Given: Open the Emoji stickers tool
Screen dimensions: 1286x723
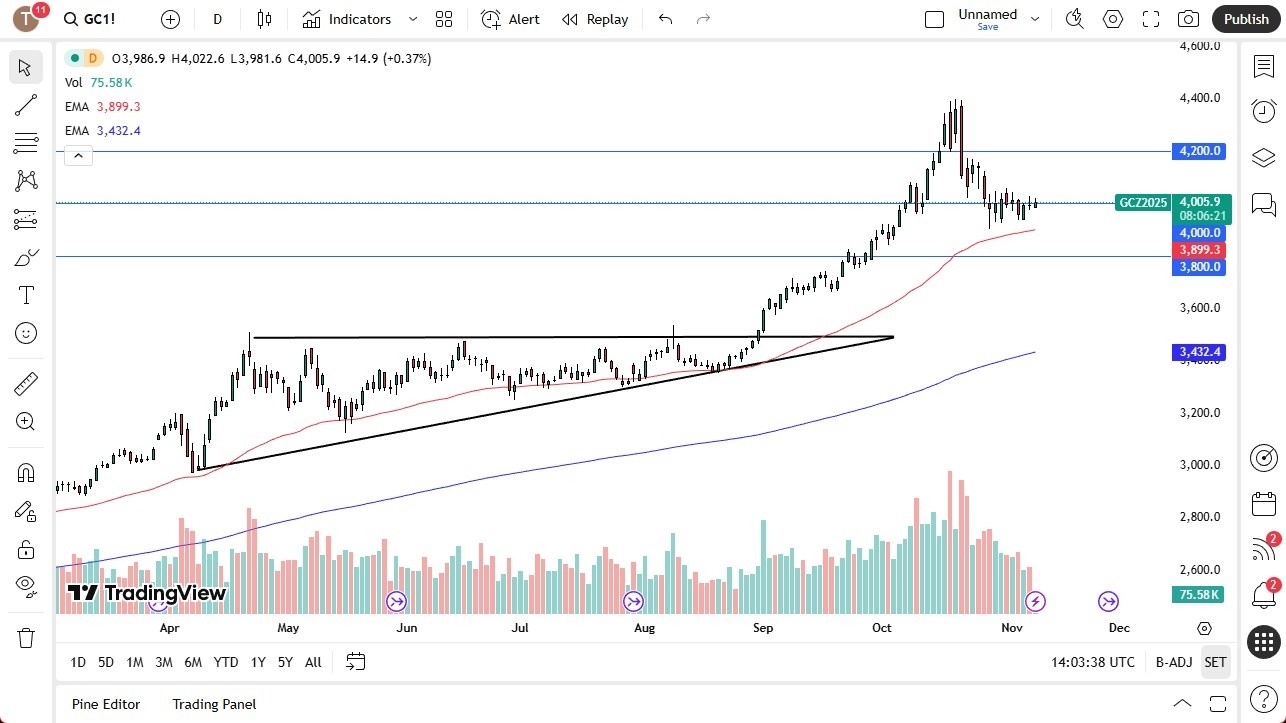Looking at the screenshot, I should click(26, 333).
